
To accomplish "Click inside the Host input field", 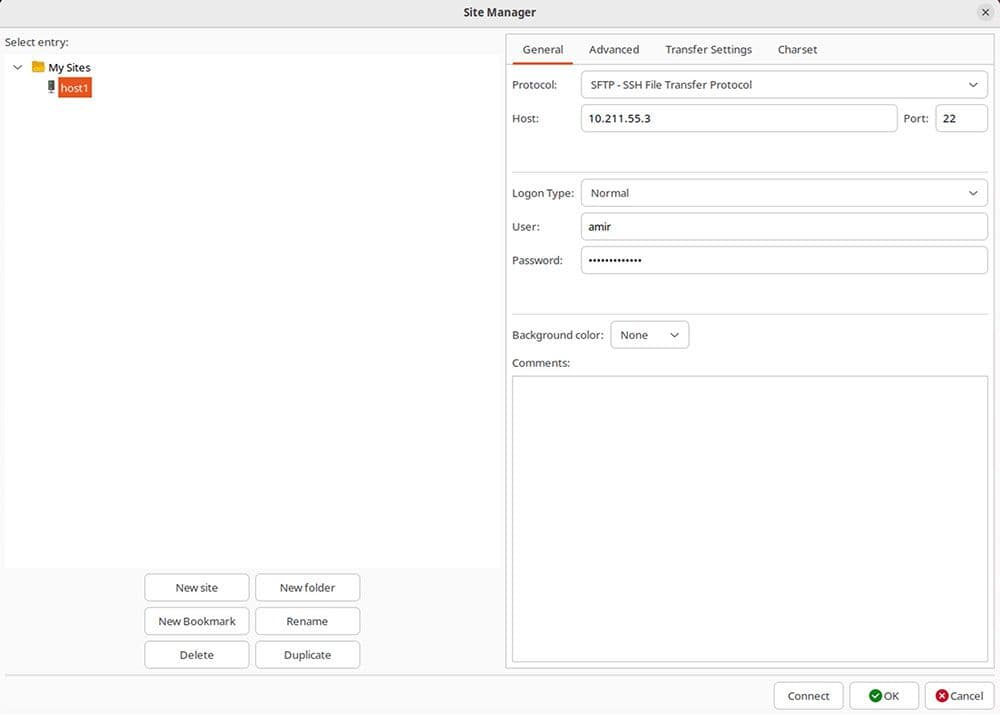I will [x=739, y=117].
